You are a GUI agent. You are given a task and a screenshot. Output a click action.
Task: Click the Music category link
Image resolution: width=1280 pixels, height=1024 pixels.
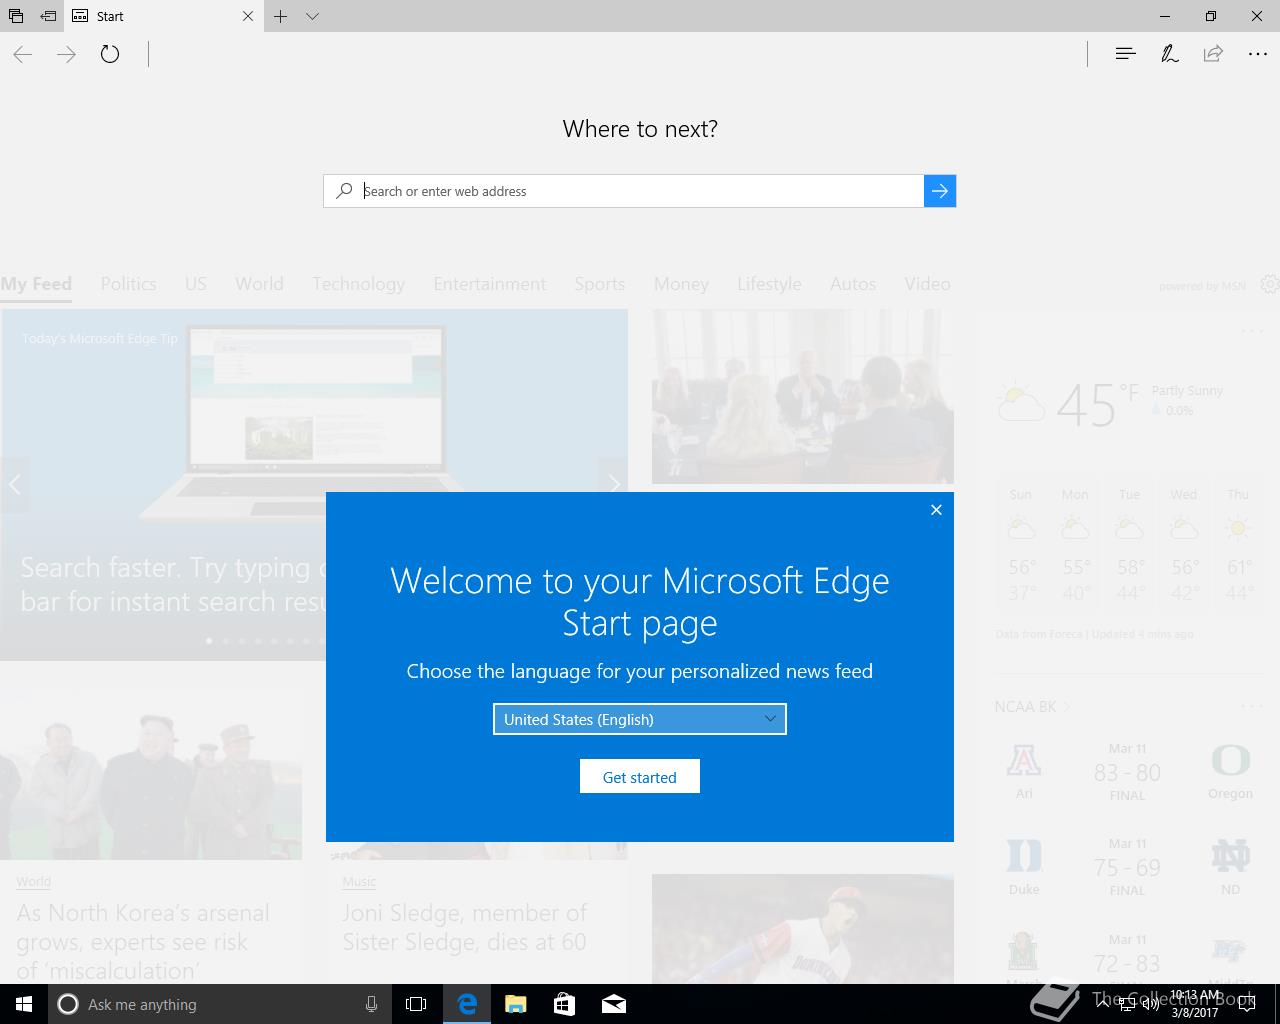[x=359, y=882]
